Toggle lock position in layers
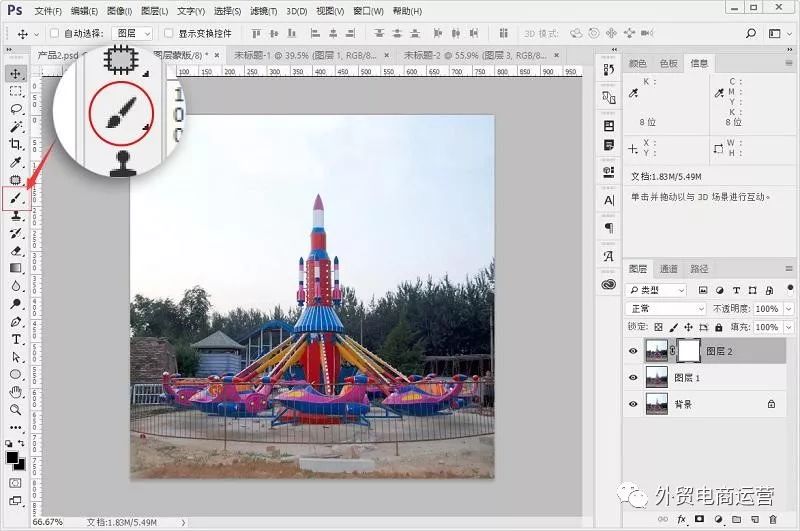This screenshot has width=800, height=531. point(688,327)
